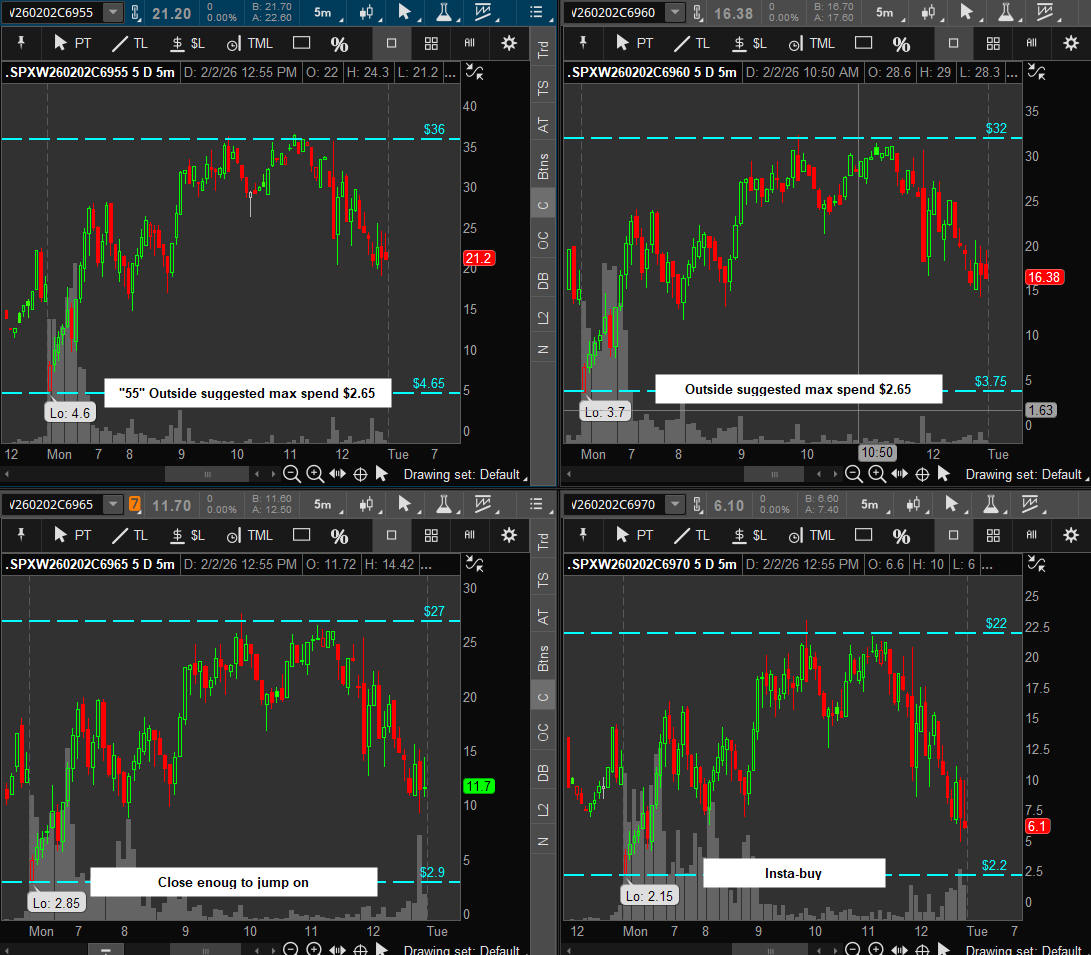The height and width of the screenshot is (955, 1091).
Task: Zoom out on the C6960 chart
Action: coord(853,474)
